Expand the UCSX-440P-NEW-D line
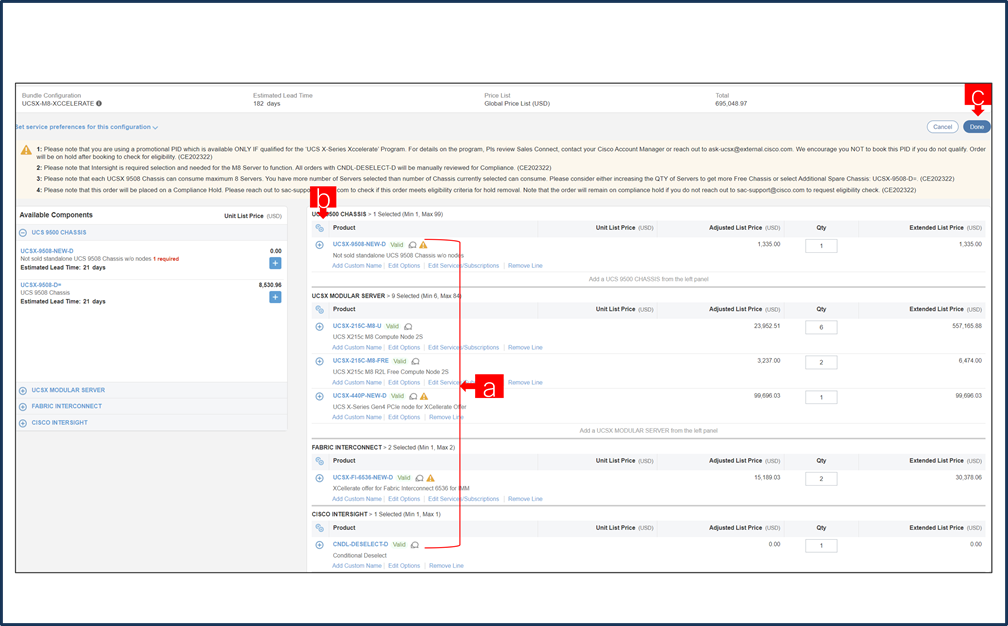Viewport: 1008px width, 626px height. [320, 396]
